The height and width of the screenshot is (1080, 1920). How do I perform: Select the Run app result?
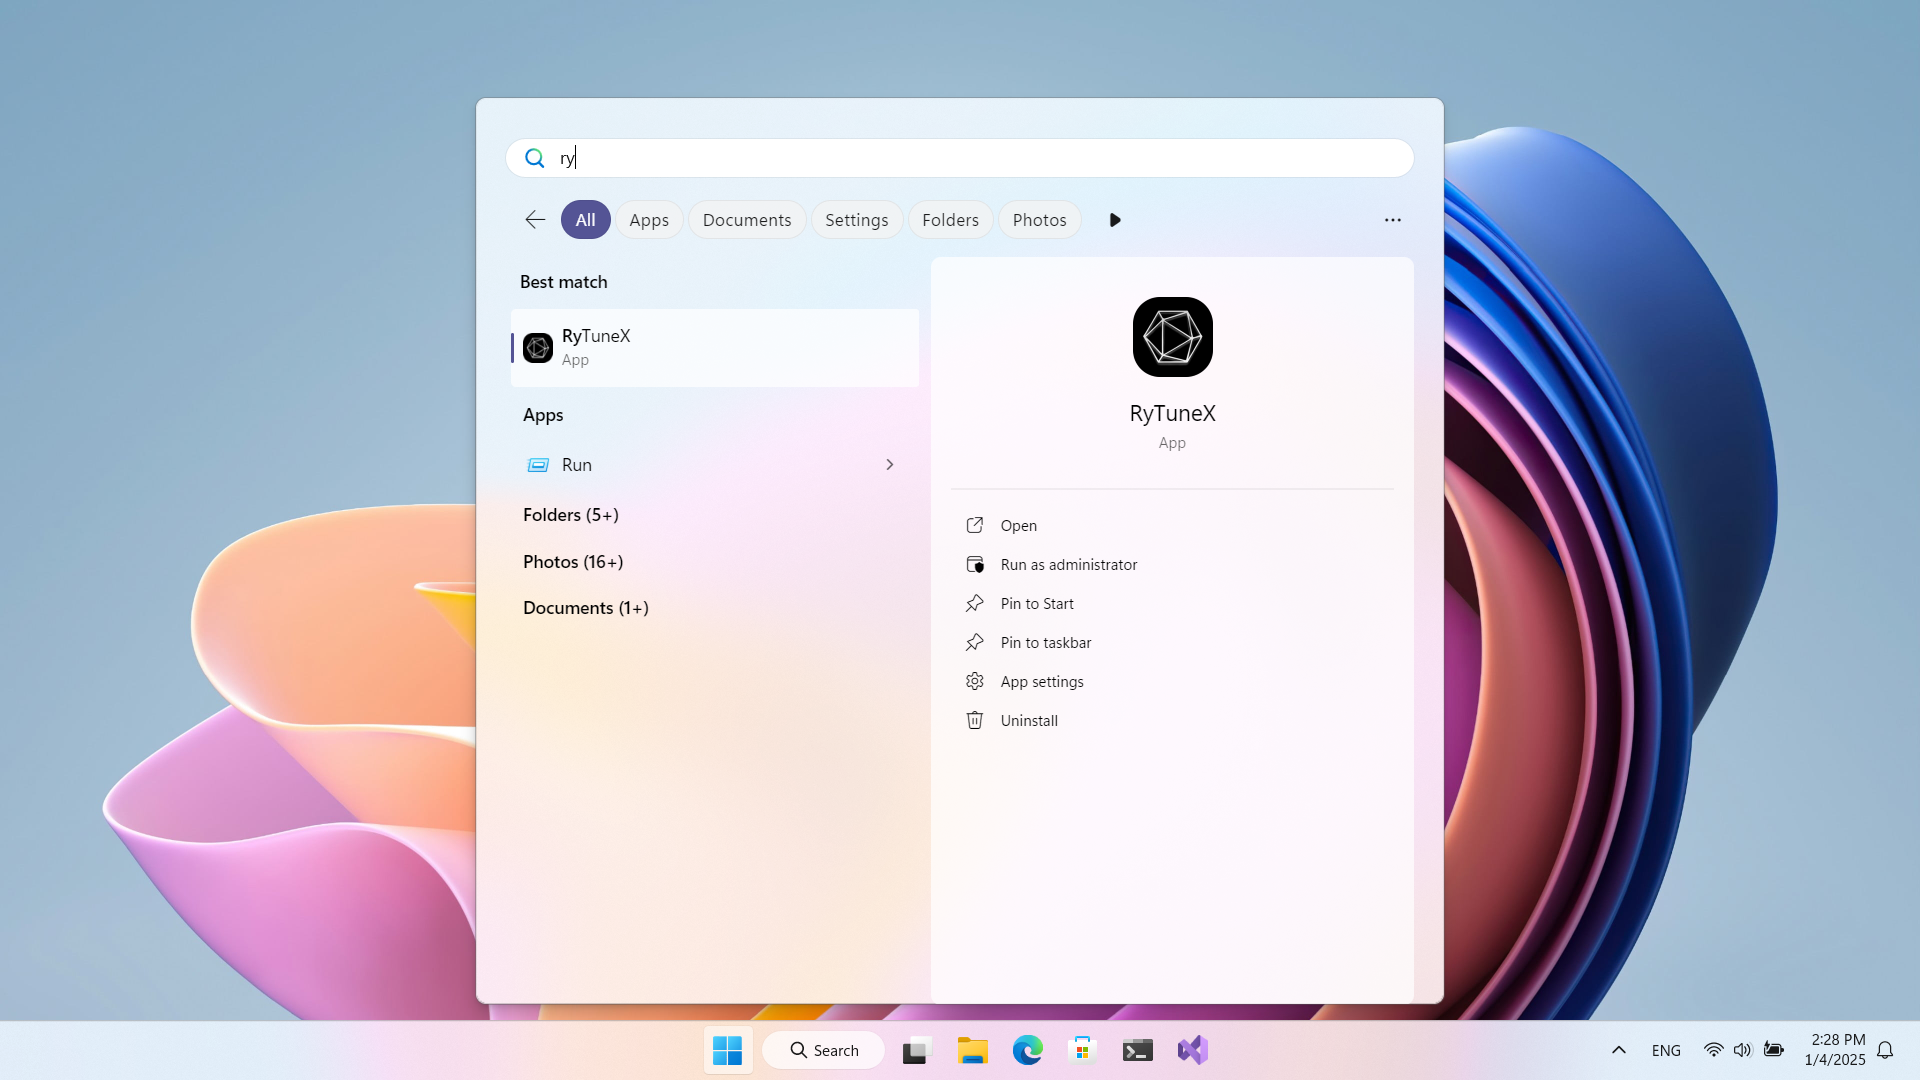coord(715,465)
